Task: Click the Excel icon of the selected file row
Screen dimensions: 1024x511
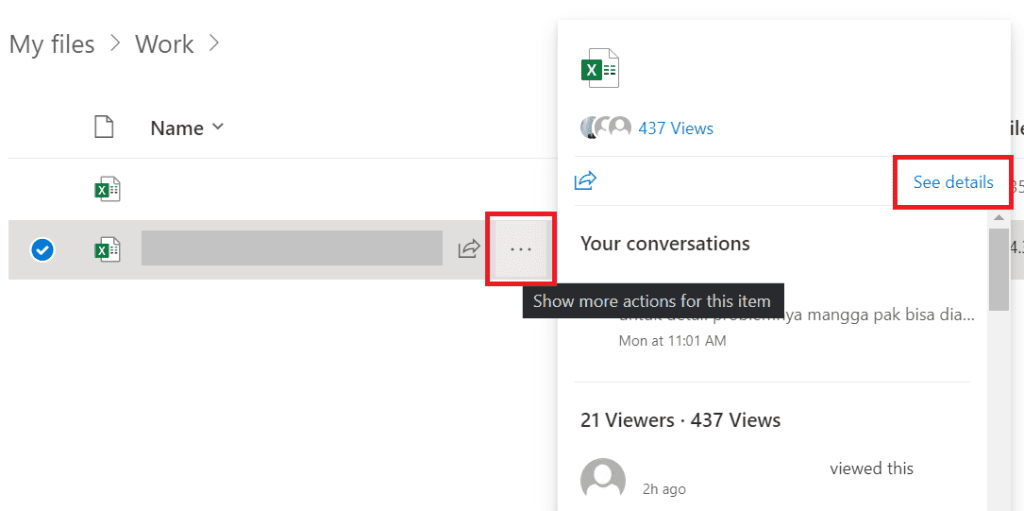Action: coord(106,250)
